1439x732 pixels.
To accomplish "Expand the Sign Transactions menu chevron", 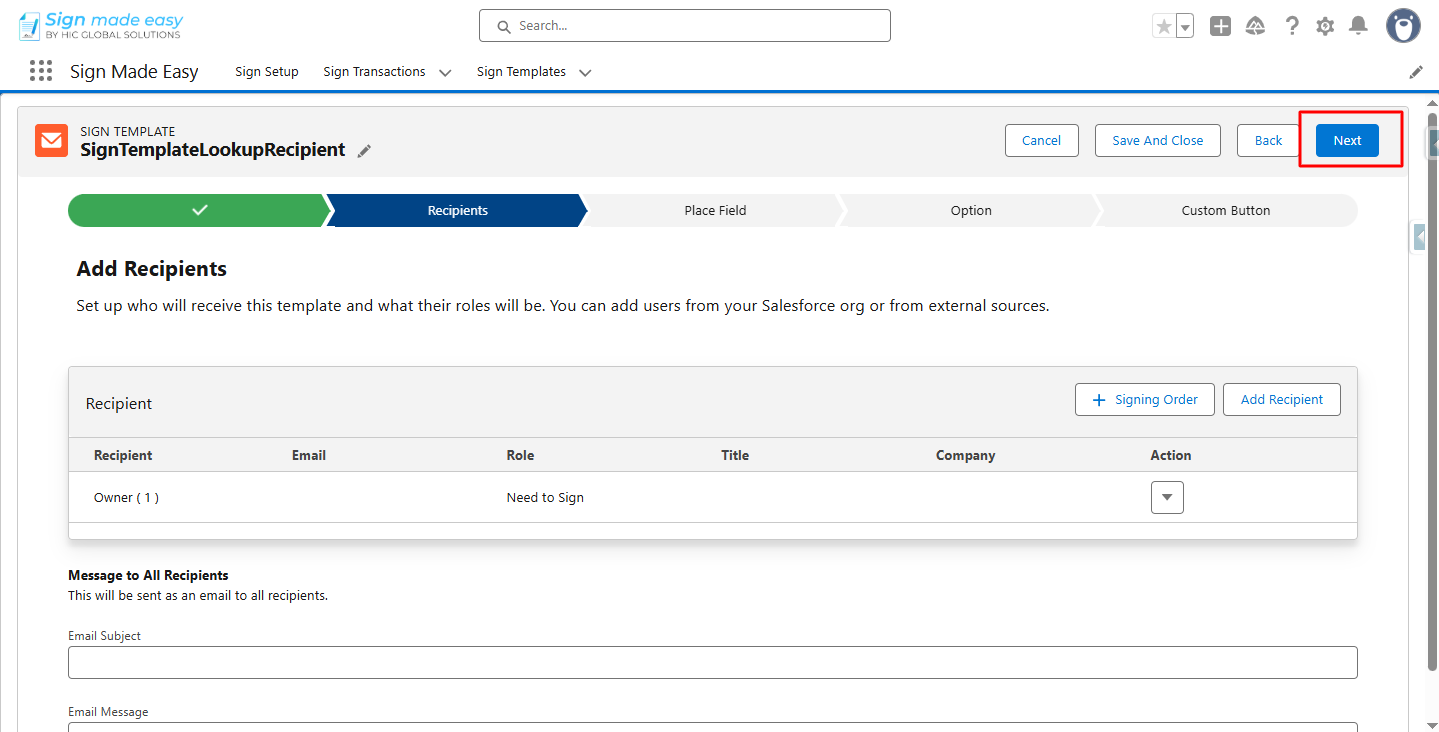I will coord(445,72).
